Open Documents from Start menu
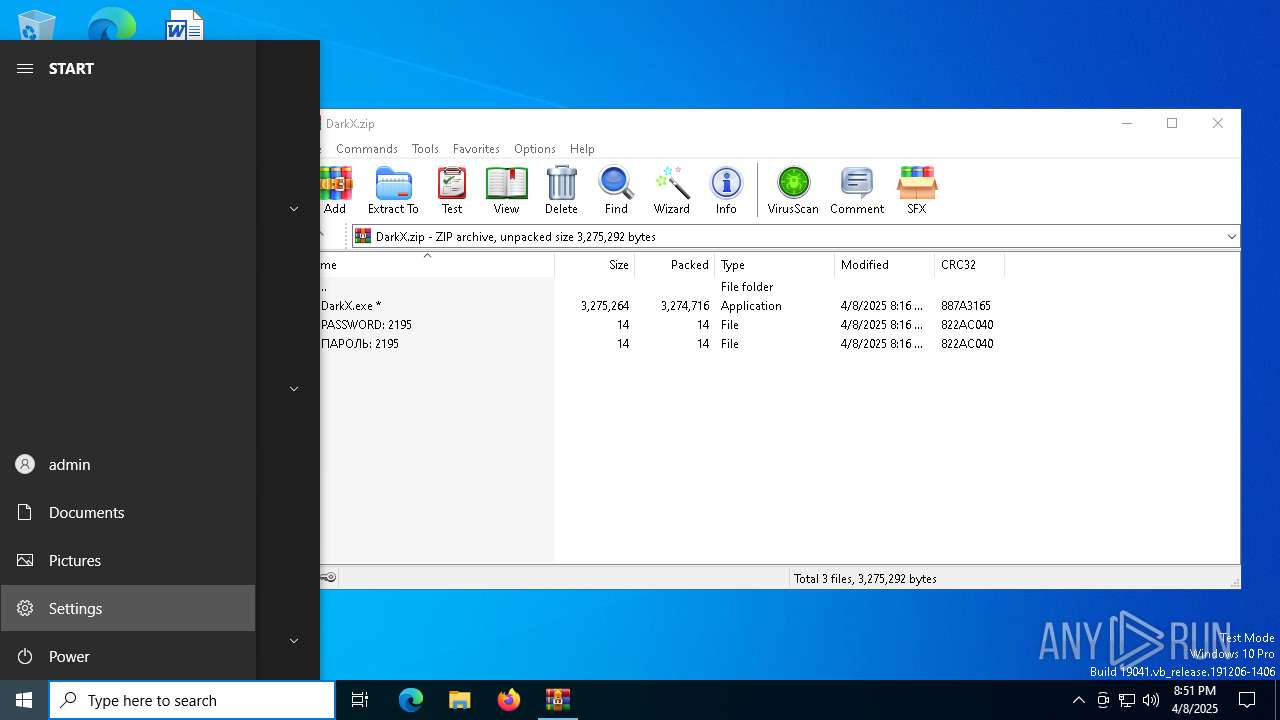 128,512
